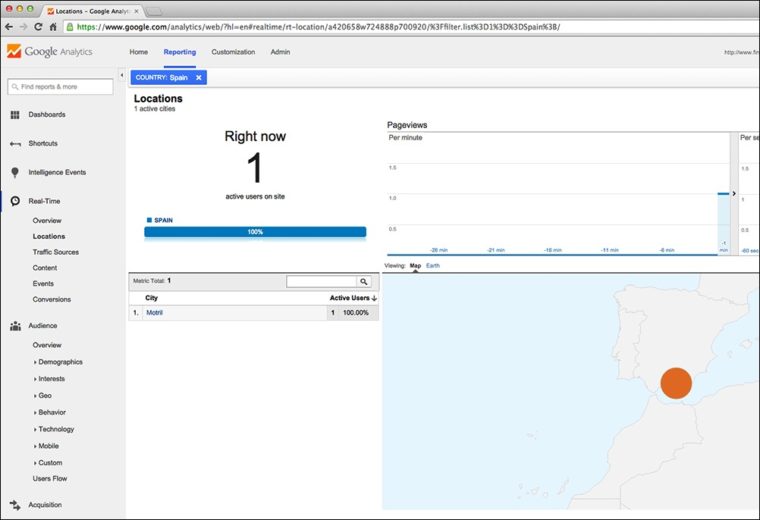760x520 pixels.
Task: Click the browser address bar
Action: click(x=412, y=27)
